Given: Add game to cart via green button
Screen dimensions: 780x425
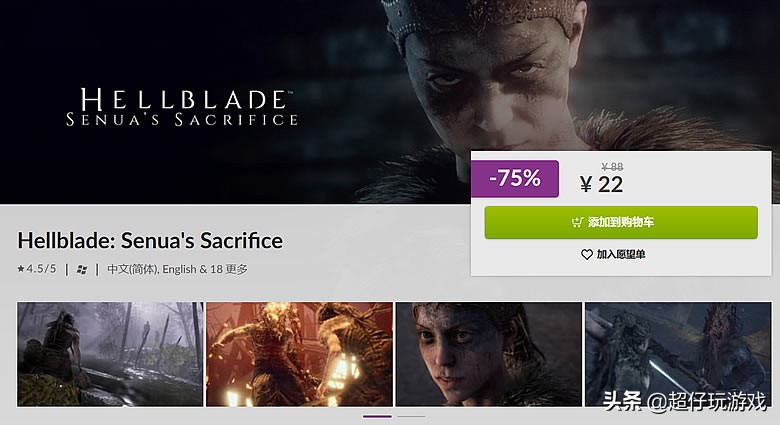Looking at the screenshot, I should tap(620, 222).
